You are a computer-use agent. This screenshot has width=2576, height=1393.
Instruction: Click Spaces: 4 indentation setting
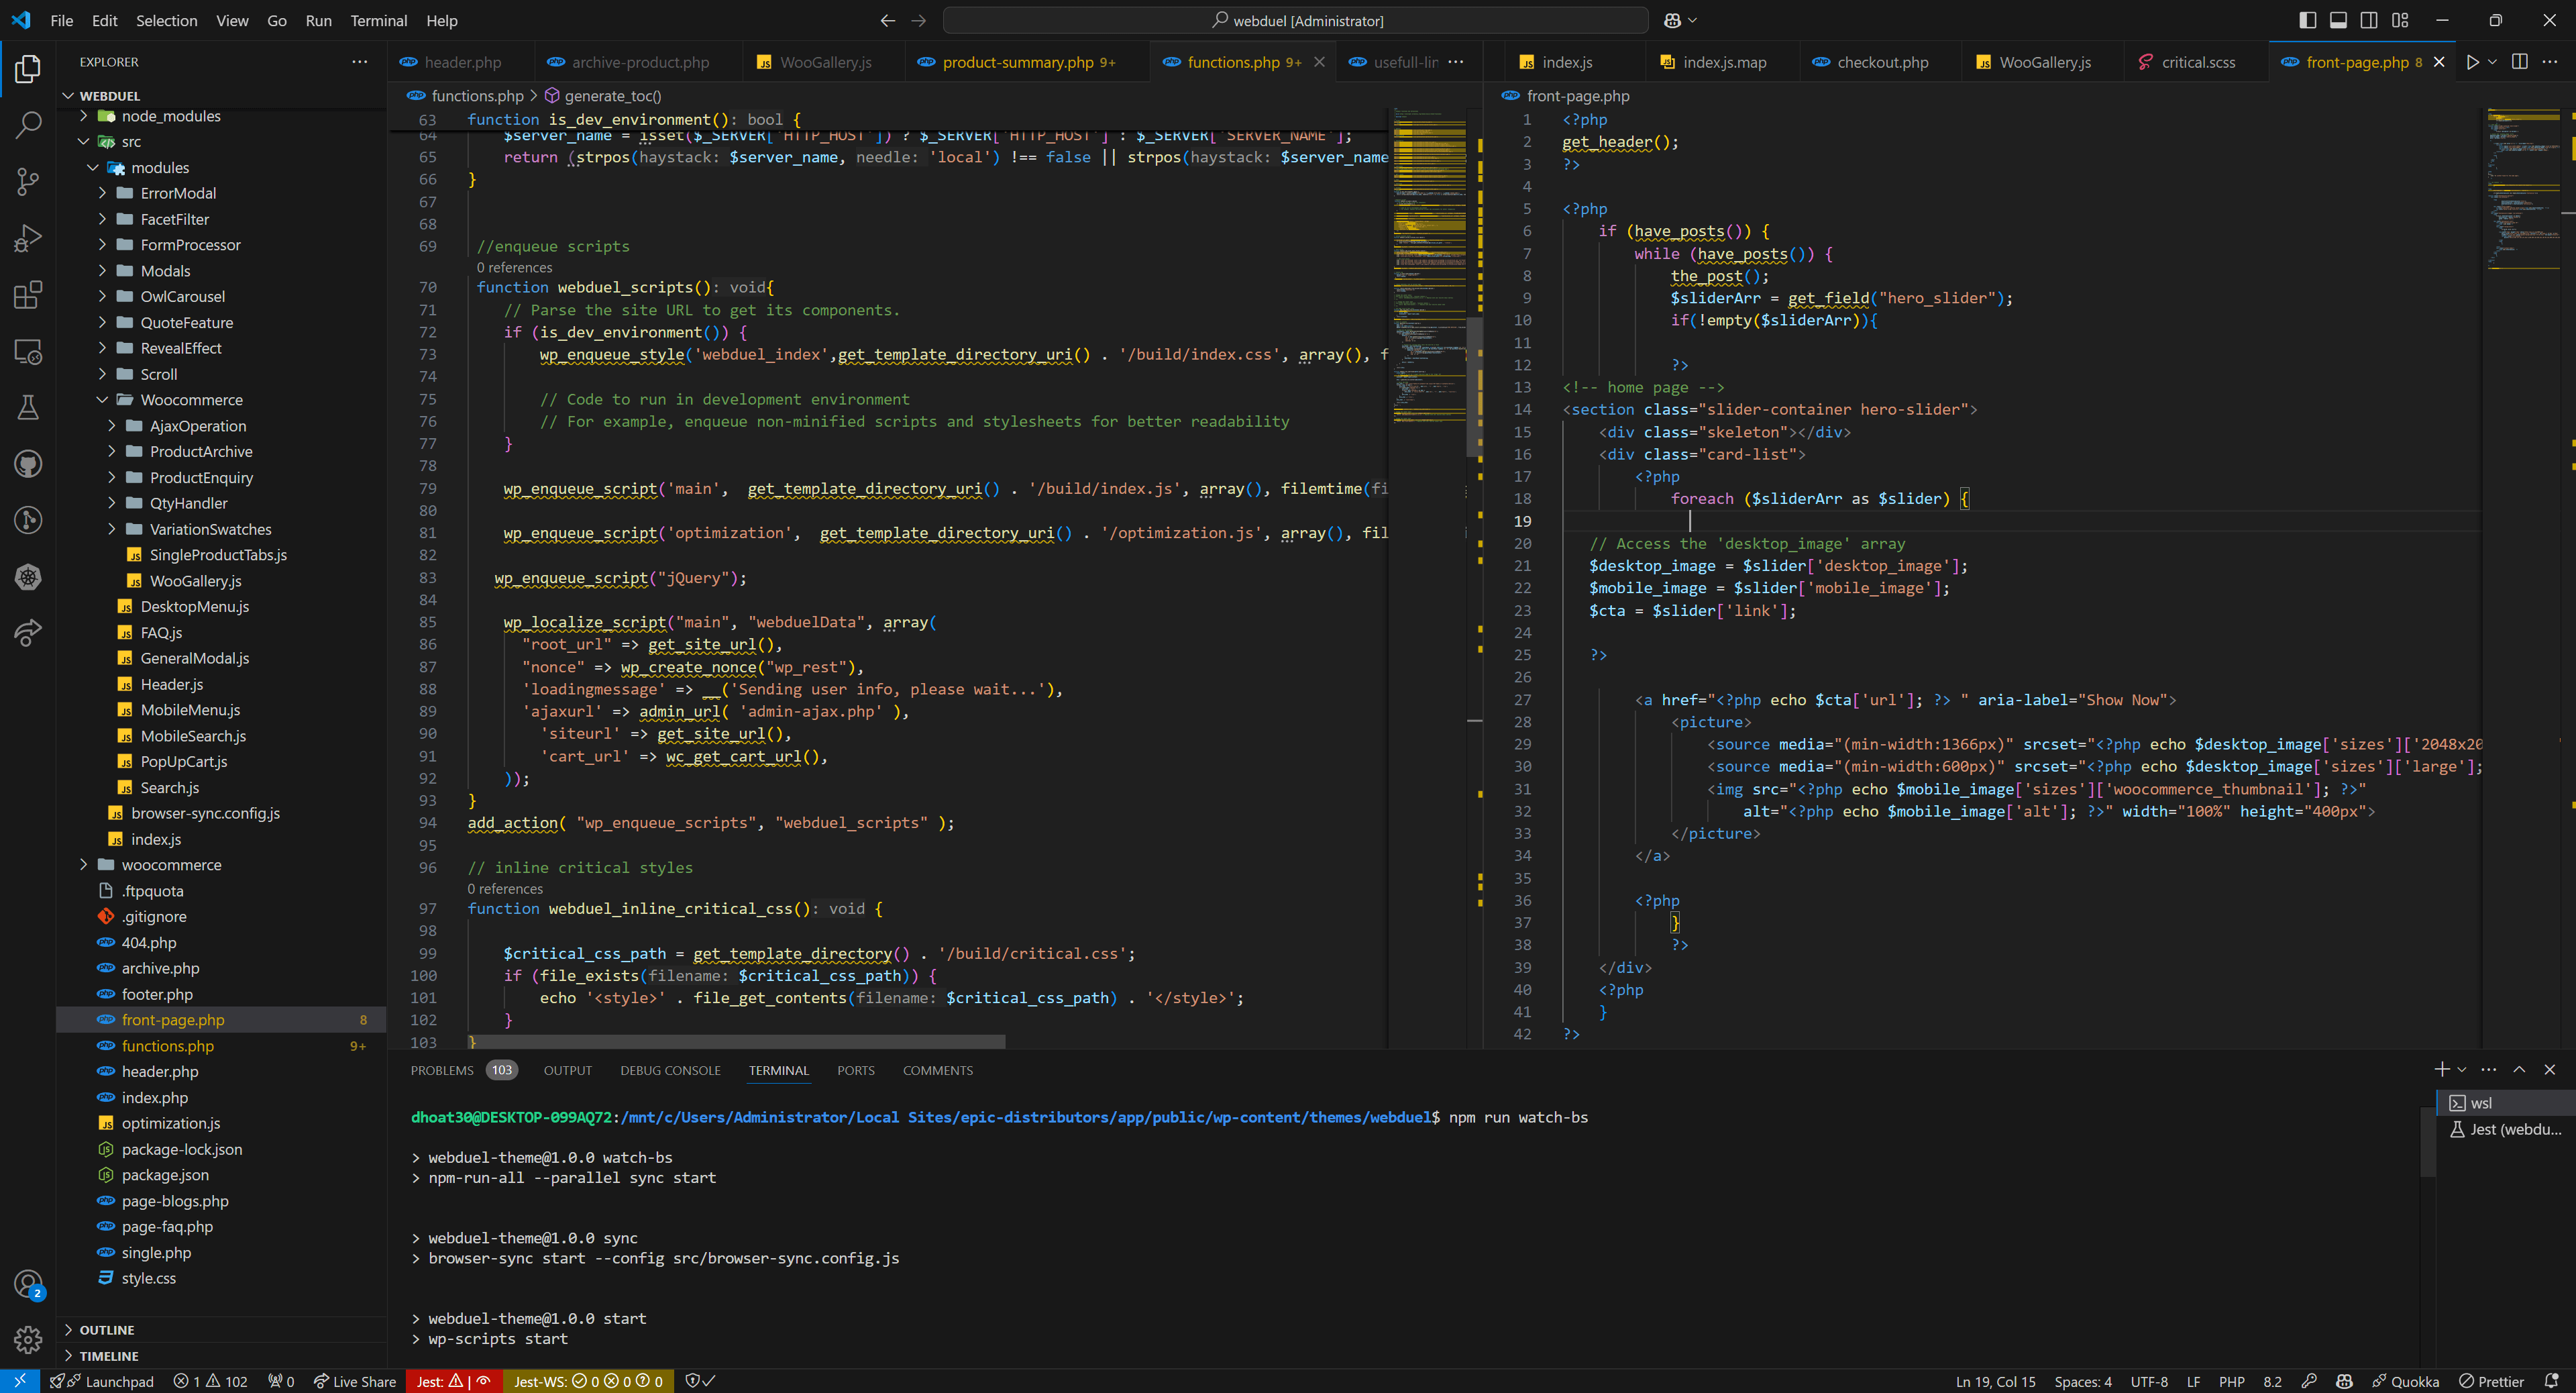tap(2083, 1381)
